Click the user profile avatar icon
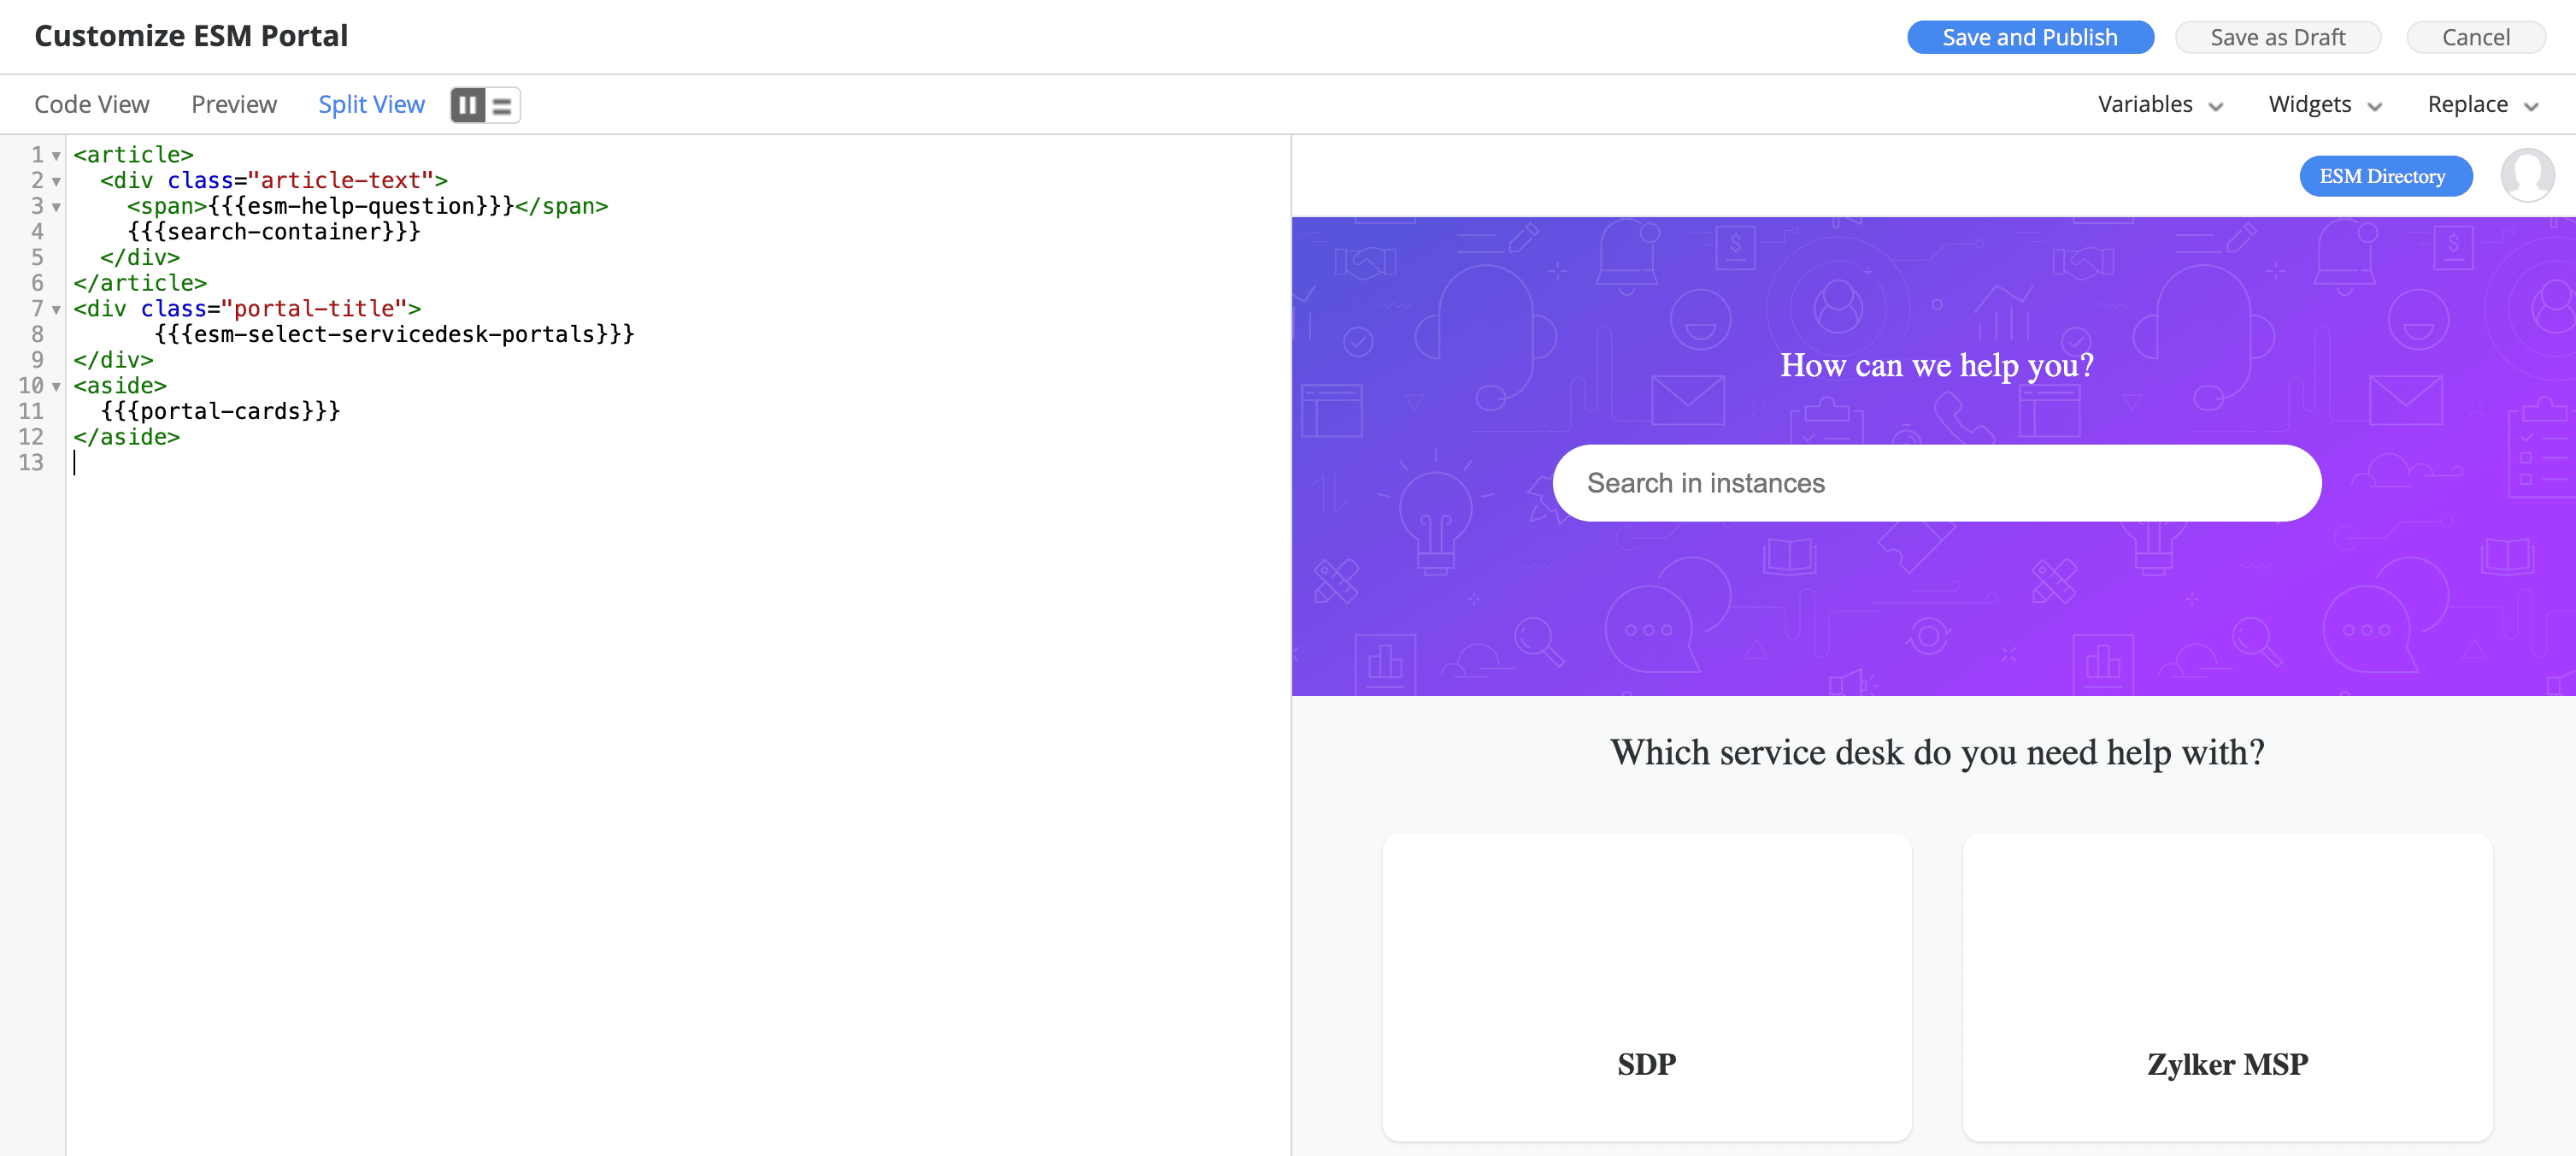2576x1156 pixels. point(2526,176)
